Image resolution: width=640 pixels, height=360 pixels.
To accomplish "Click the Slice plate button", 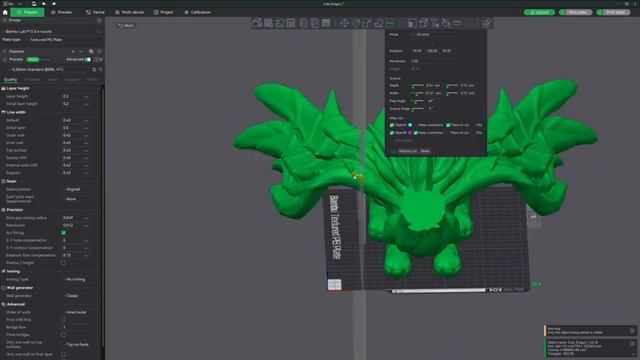I will pyautogui.click(x=576, y=12).
